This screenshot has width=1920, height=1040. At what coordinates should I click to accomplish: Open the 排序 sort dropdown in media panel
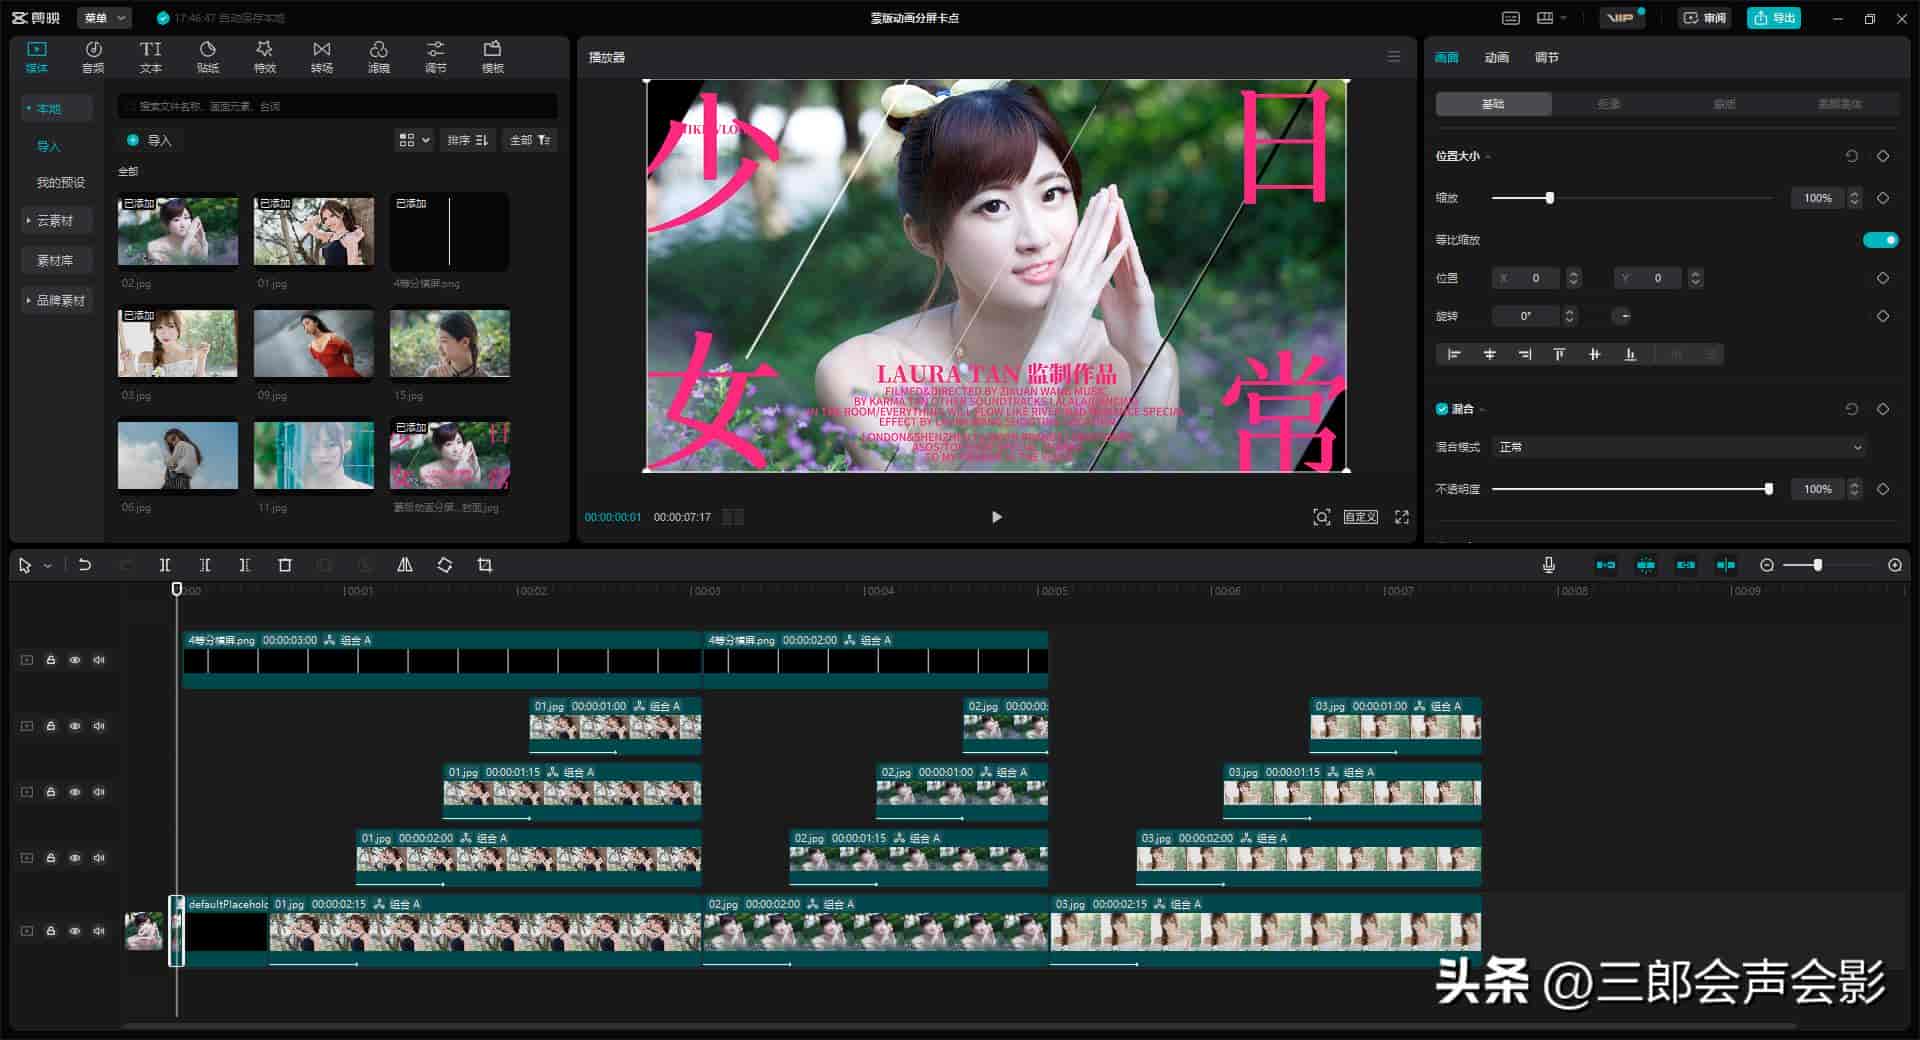[467, 140]
